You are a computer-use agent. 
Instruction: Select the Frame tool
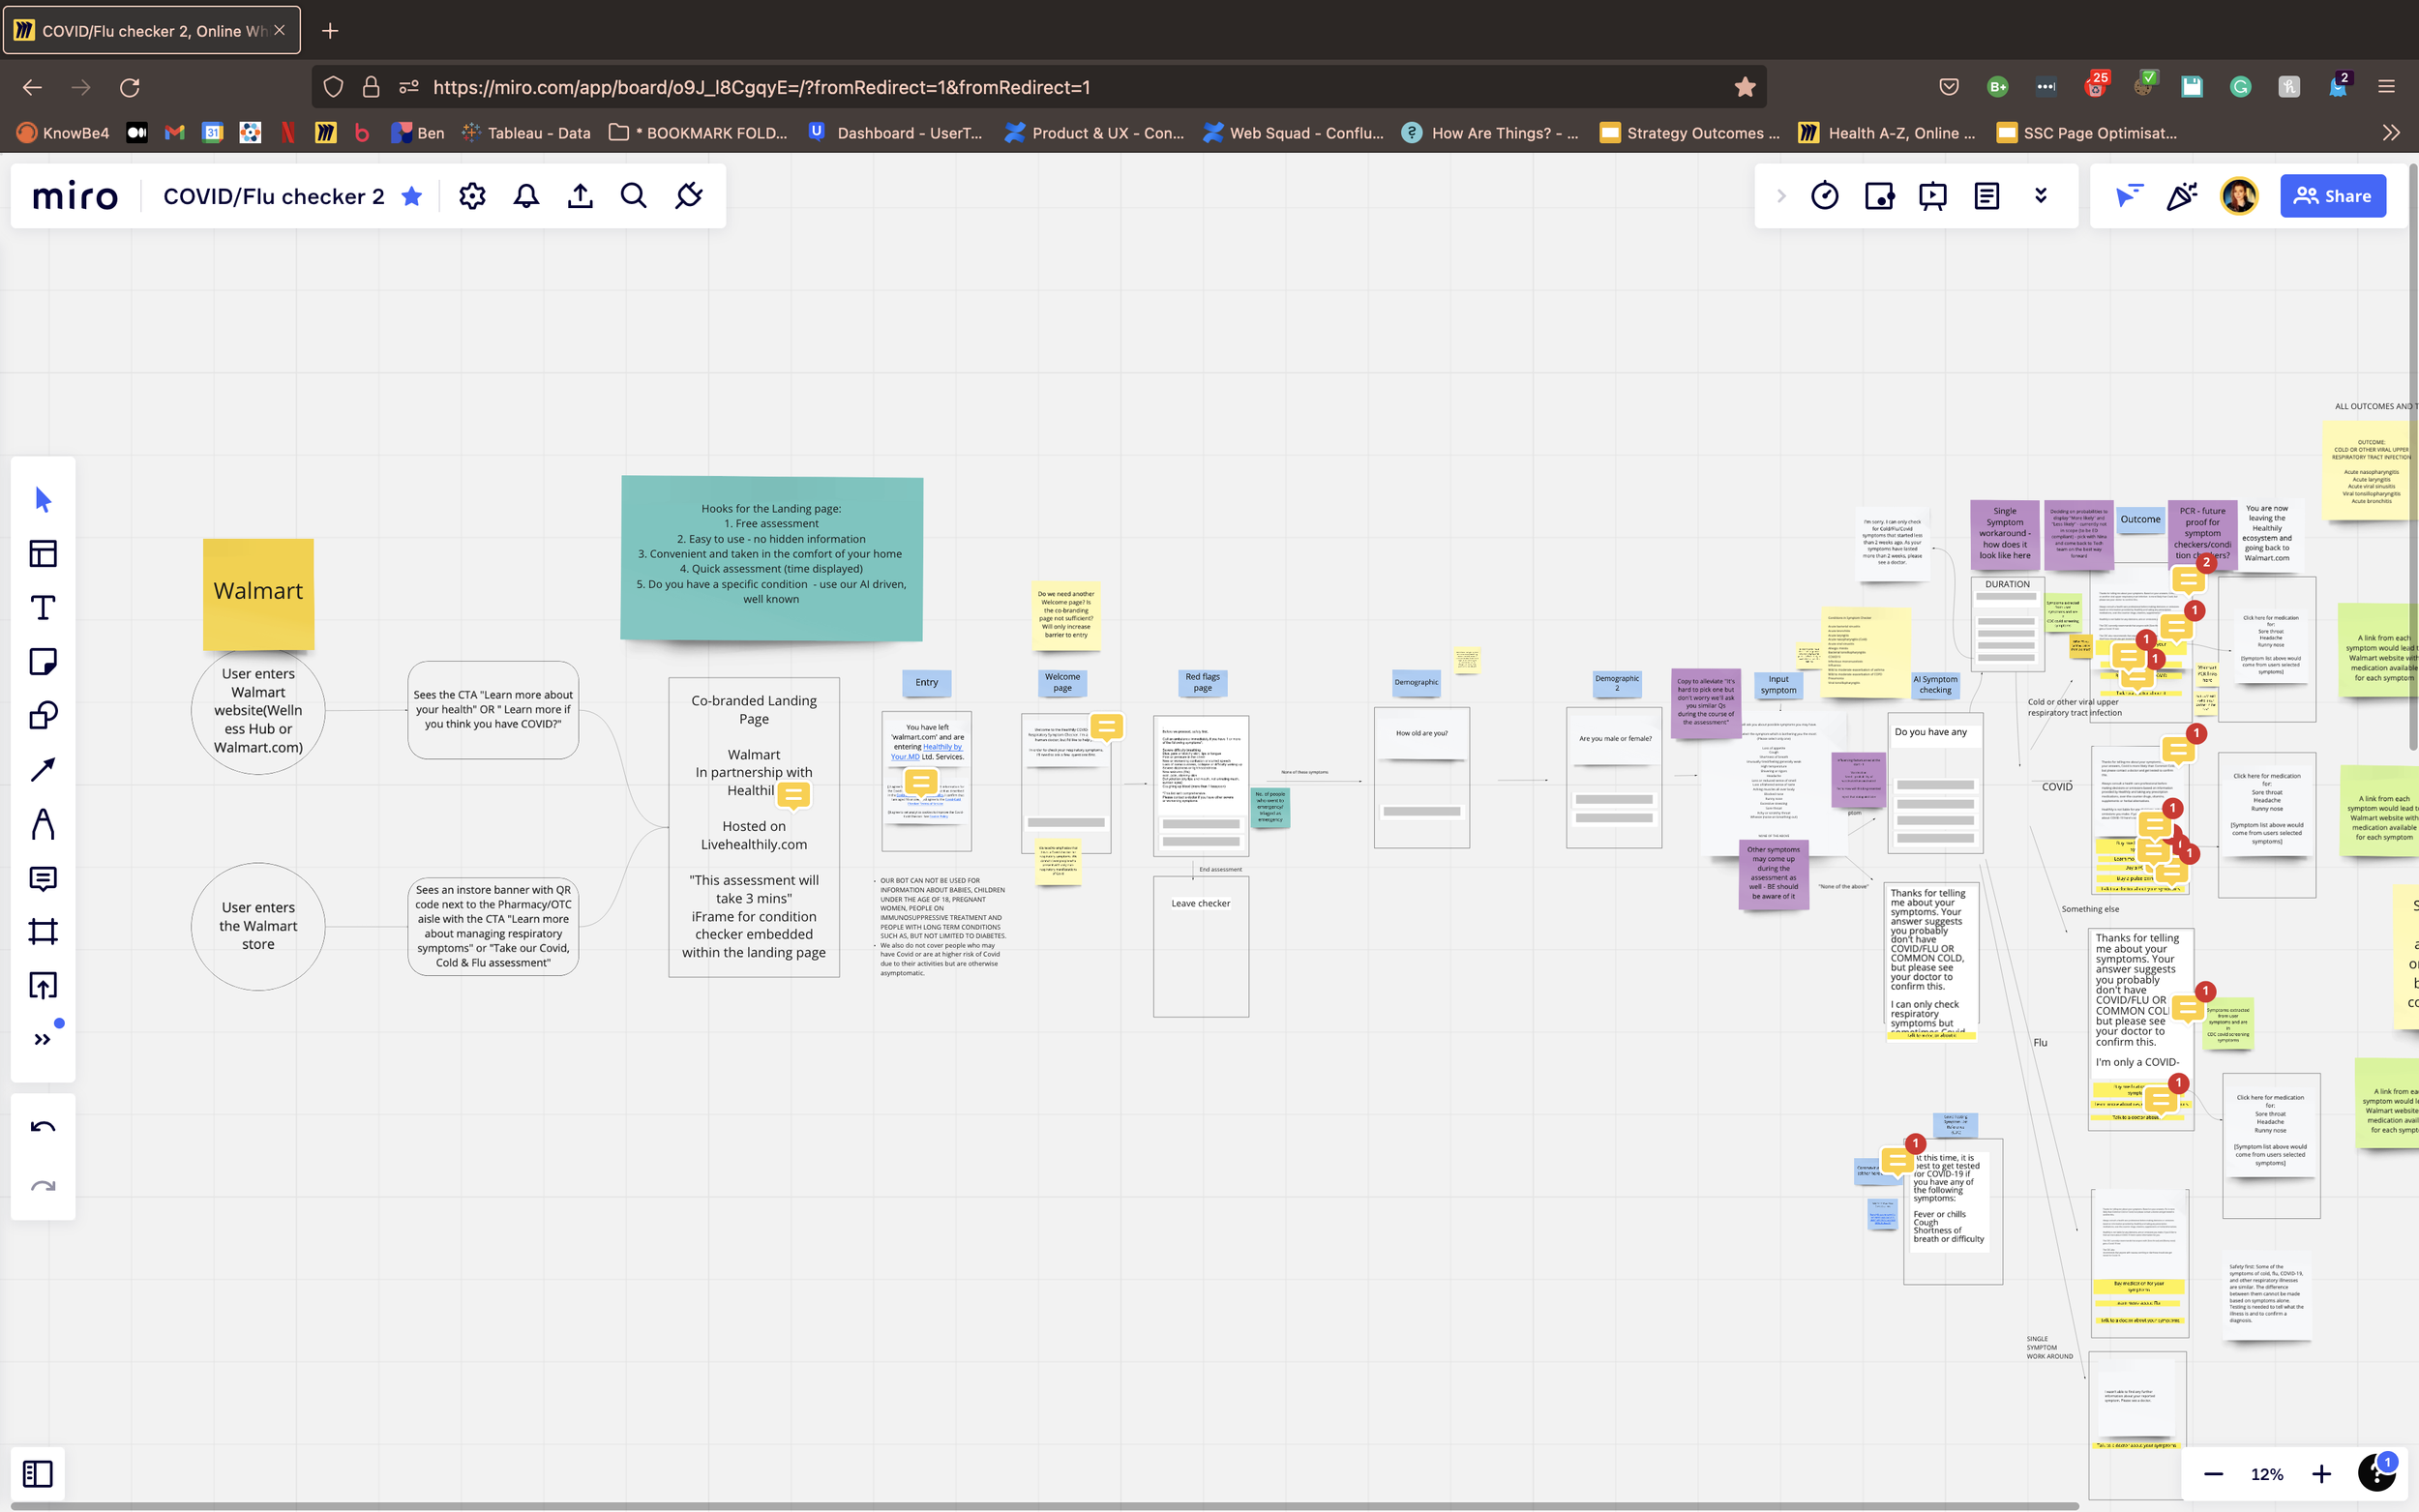(42, 932)
